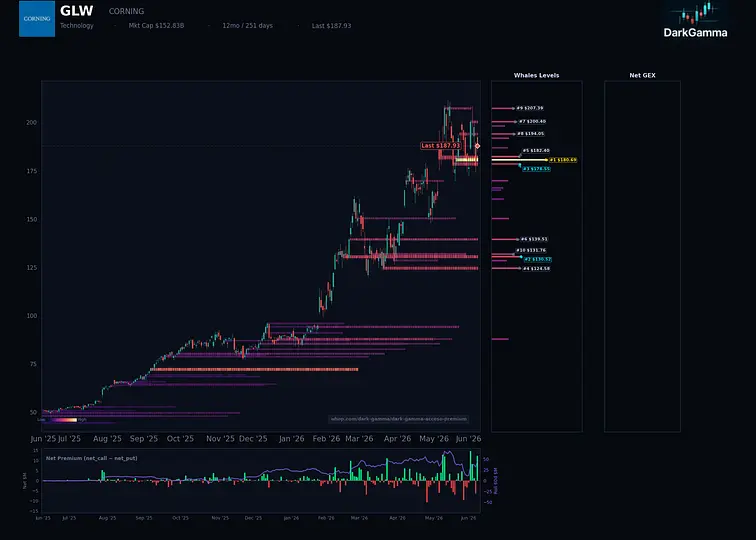Screen dimensions: 756x540
Task: Select the #10 $131.76 whale level
Action: (x=531, y=250)
